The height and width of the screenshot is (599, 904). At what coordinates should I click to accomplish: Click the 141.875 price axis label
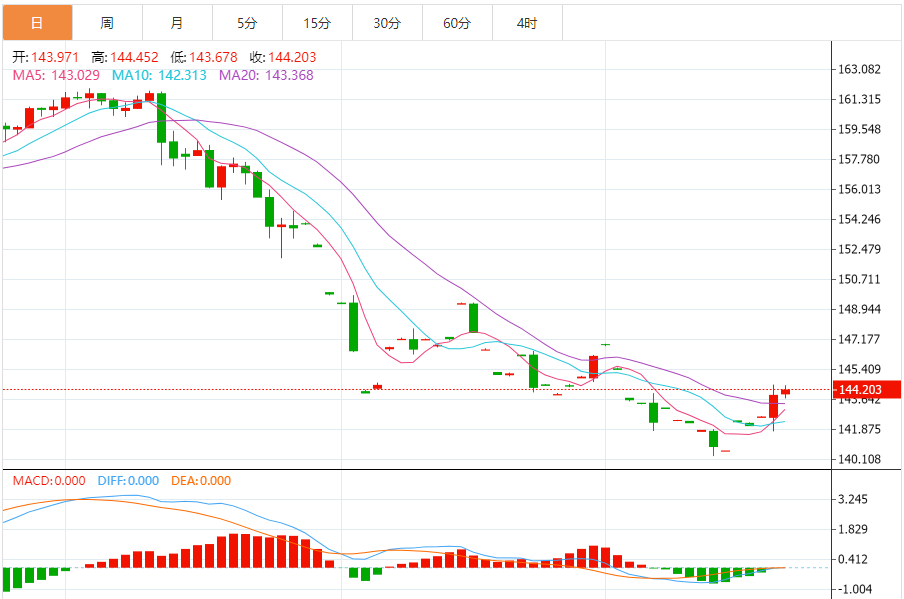tap(859, 429)
